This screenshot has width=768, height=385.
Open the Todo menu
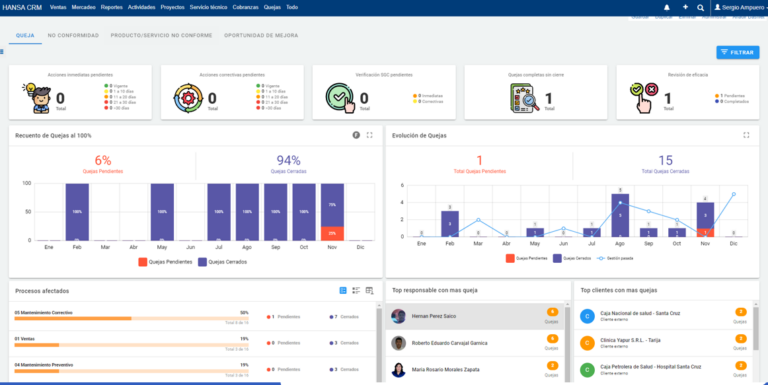(292, 7)
